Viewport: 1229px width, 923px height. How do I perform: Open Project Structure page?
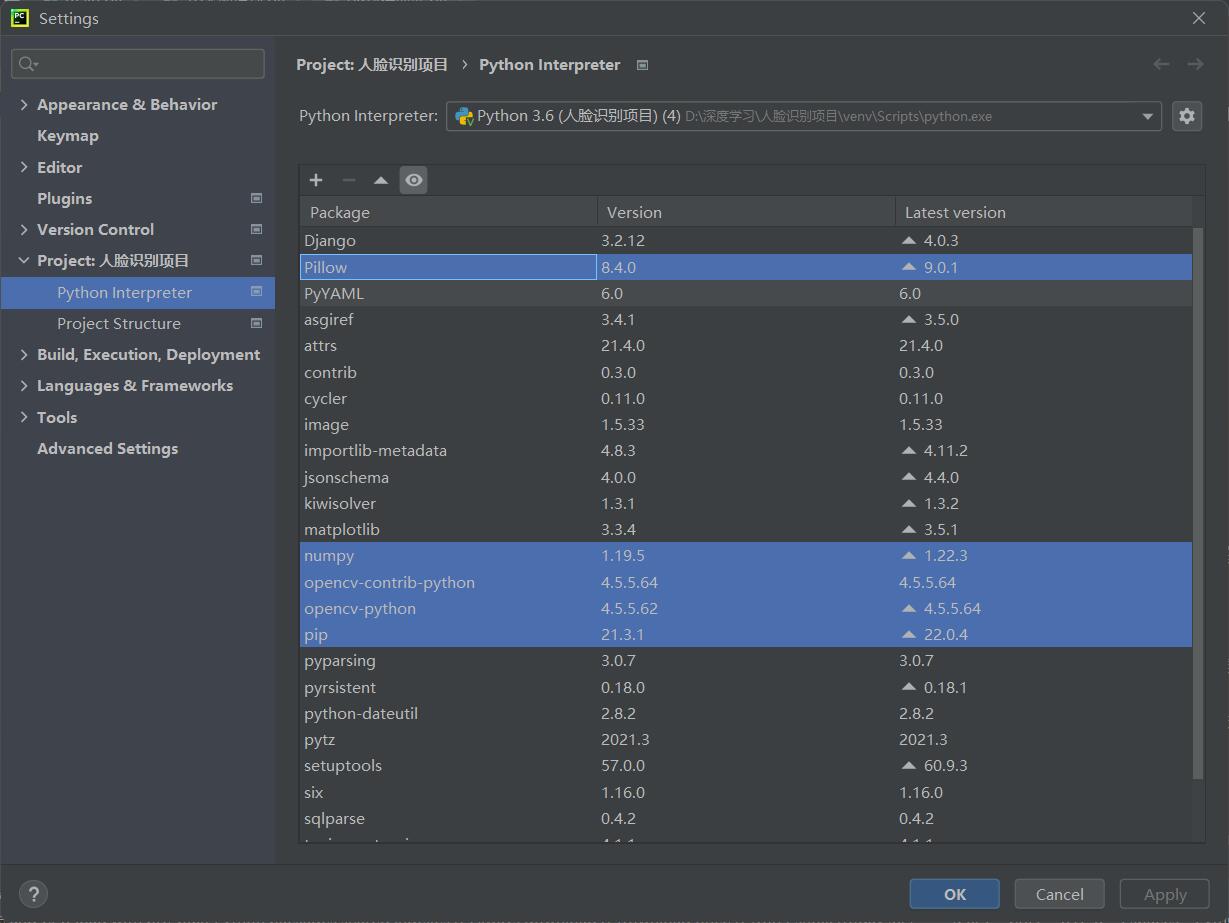[119, 323]
